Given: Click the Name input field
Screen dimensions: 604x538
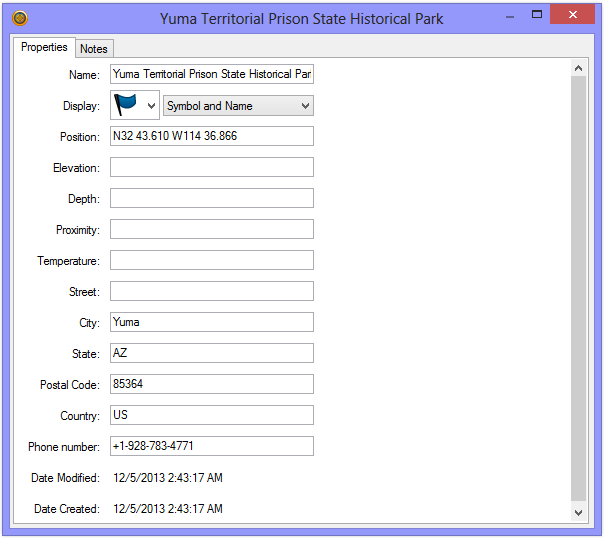Looking at the screenshot, I should 212,74.
